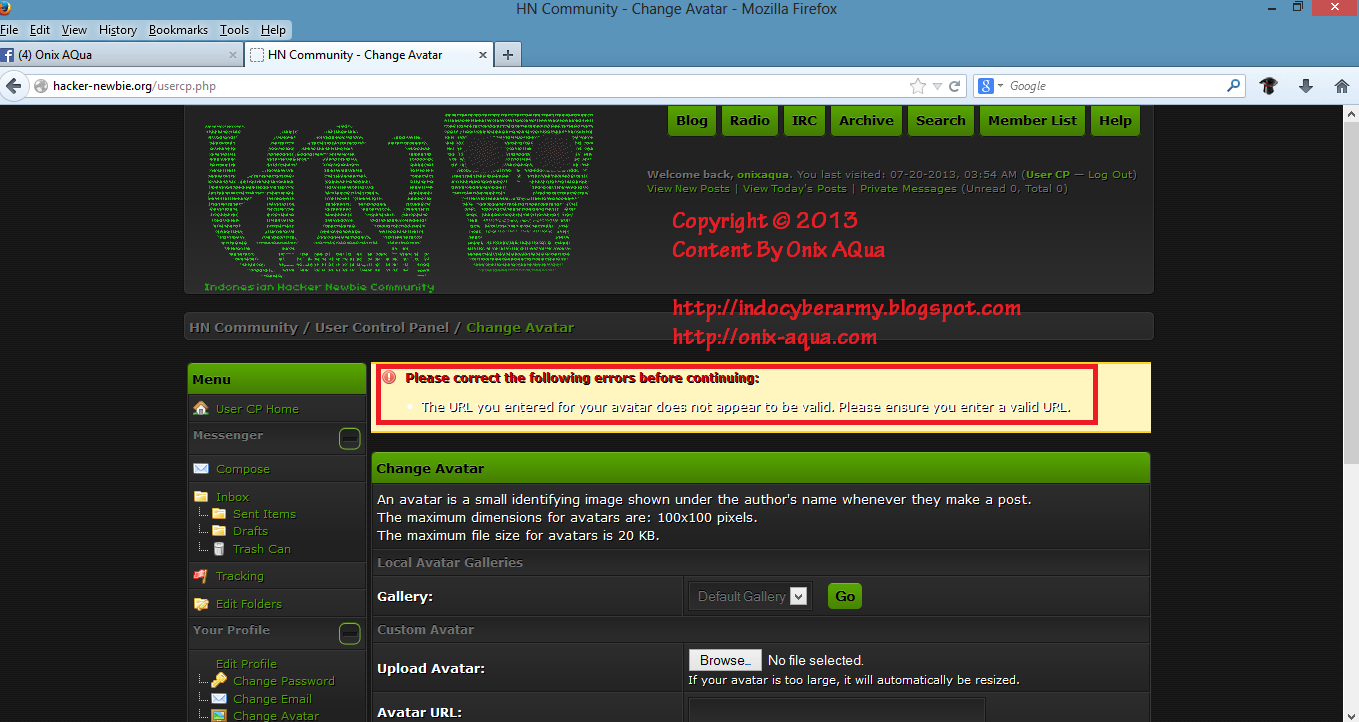This screenshot has width=1359, height=722.
Task: Click the User CP Home house icon
Action: pos(201,408)
